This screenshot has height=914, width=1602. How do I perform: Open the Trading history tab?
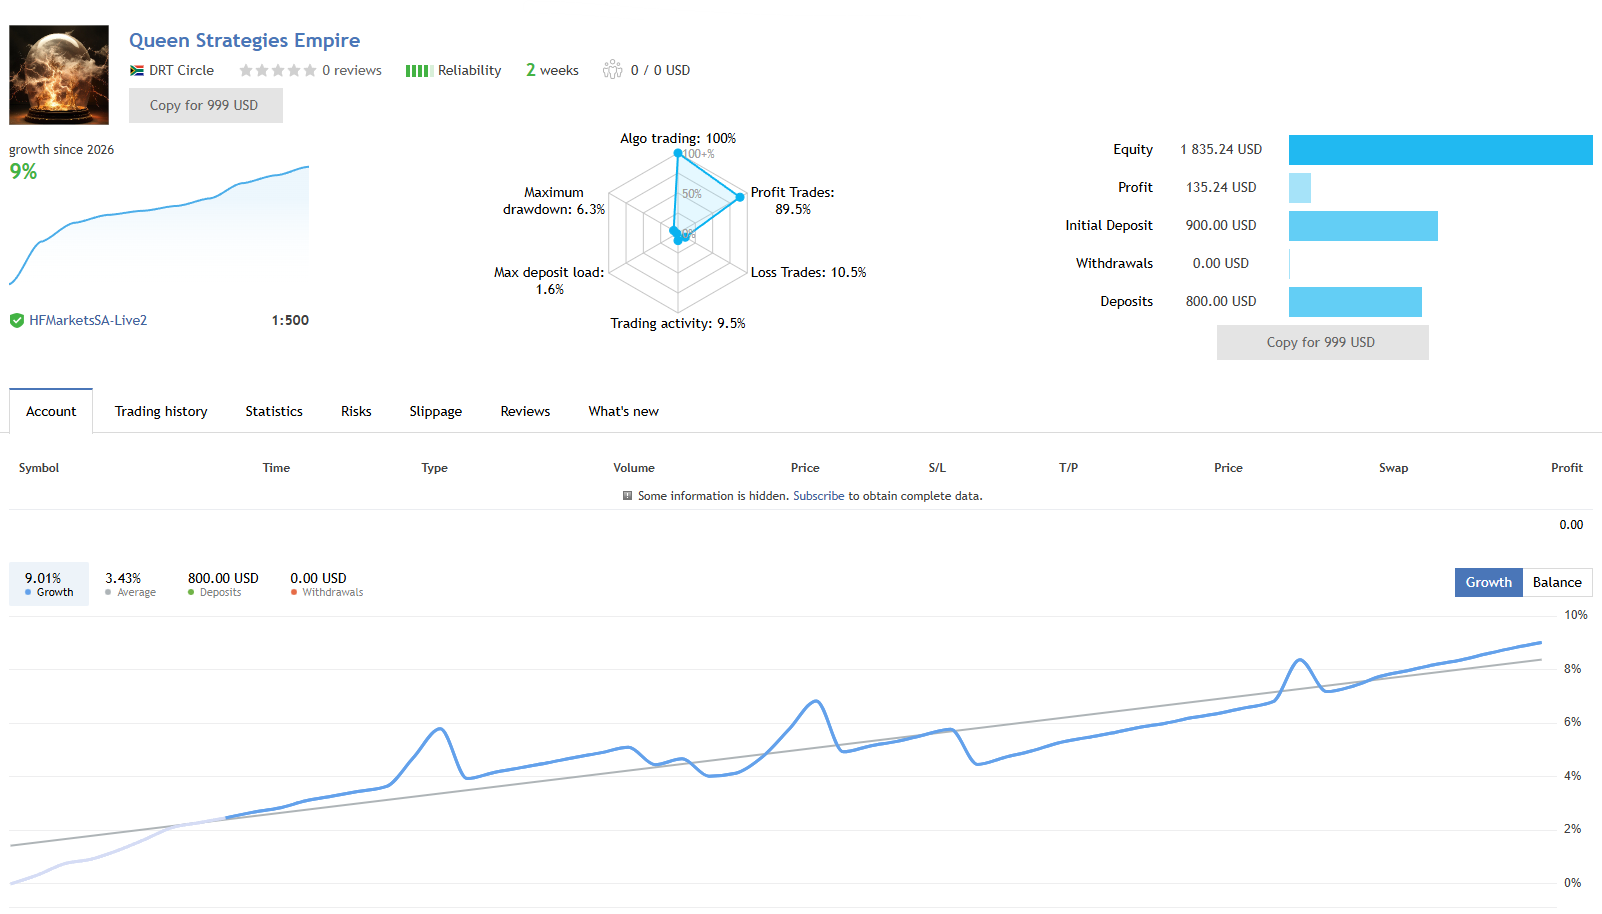tap(160, 411)
